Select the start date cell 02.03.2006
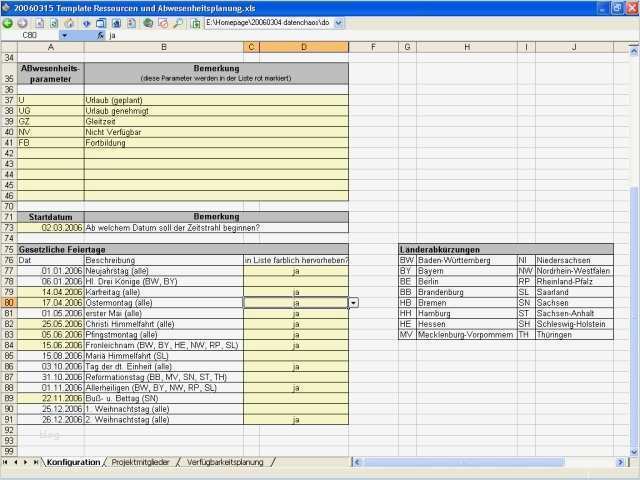The width and height of the screenshot is (640, 480). coord(51,228)
